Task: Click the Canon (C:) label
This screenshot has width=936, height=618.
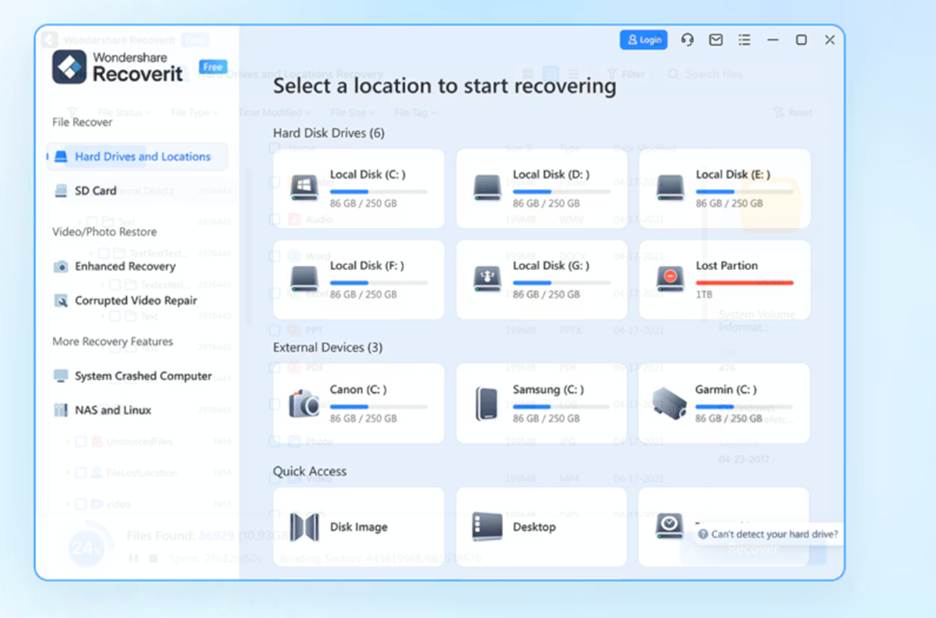Action: [x=358, y=389]
